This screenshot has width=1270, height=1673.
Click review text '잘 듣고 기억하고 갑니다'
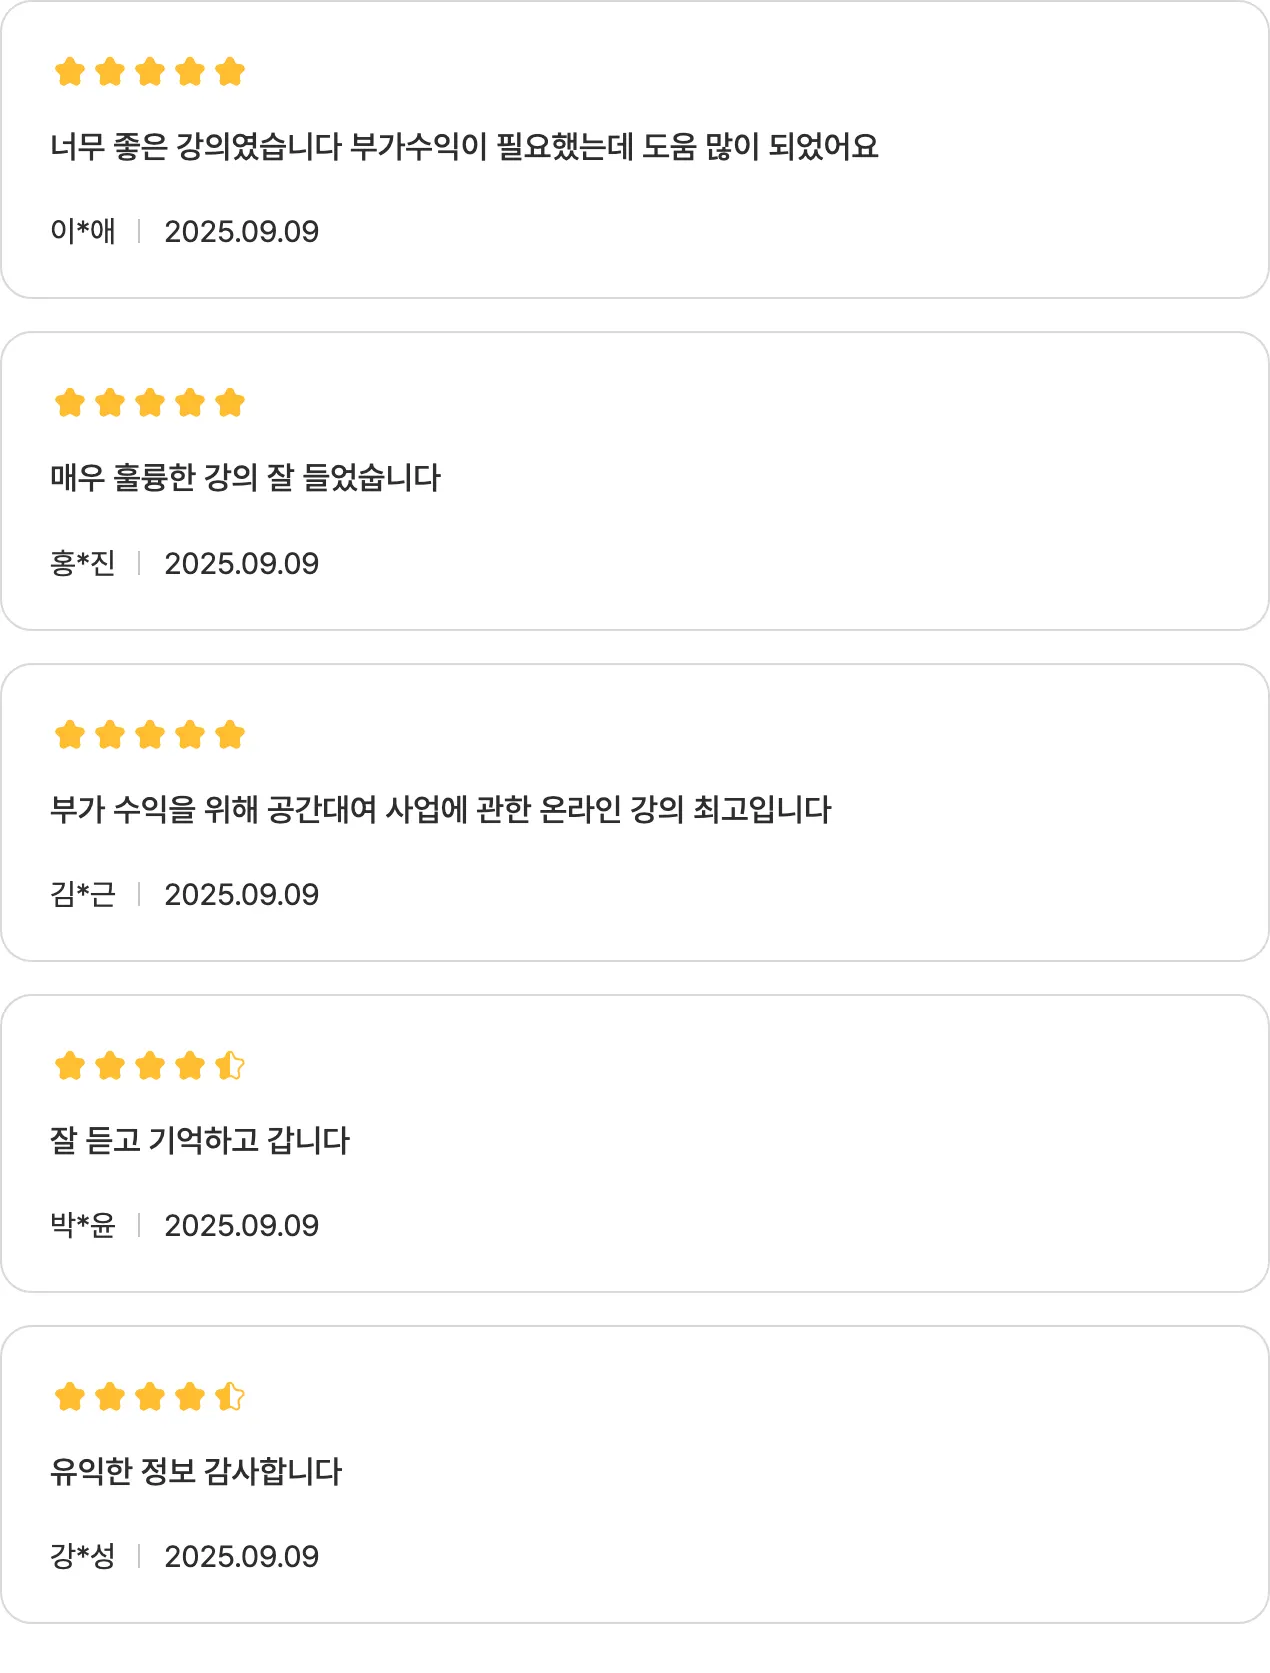pyautogui.click(x=200, y=1140)
